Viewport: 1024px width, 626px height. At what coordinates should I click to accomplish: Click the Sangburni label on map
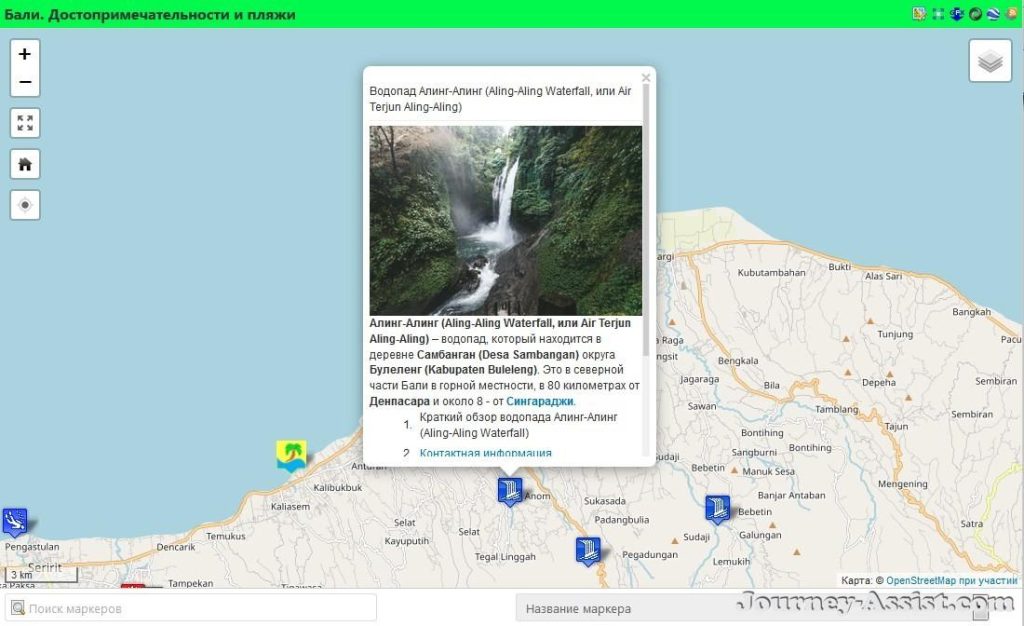point(754,452)
